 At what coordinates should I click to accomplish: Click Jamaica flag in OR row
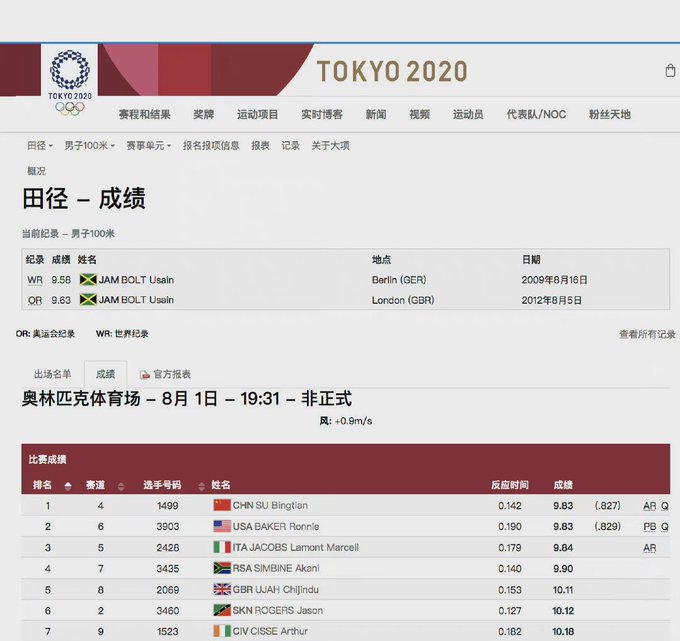pyautogui.click(x=88, y=300)
